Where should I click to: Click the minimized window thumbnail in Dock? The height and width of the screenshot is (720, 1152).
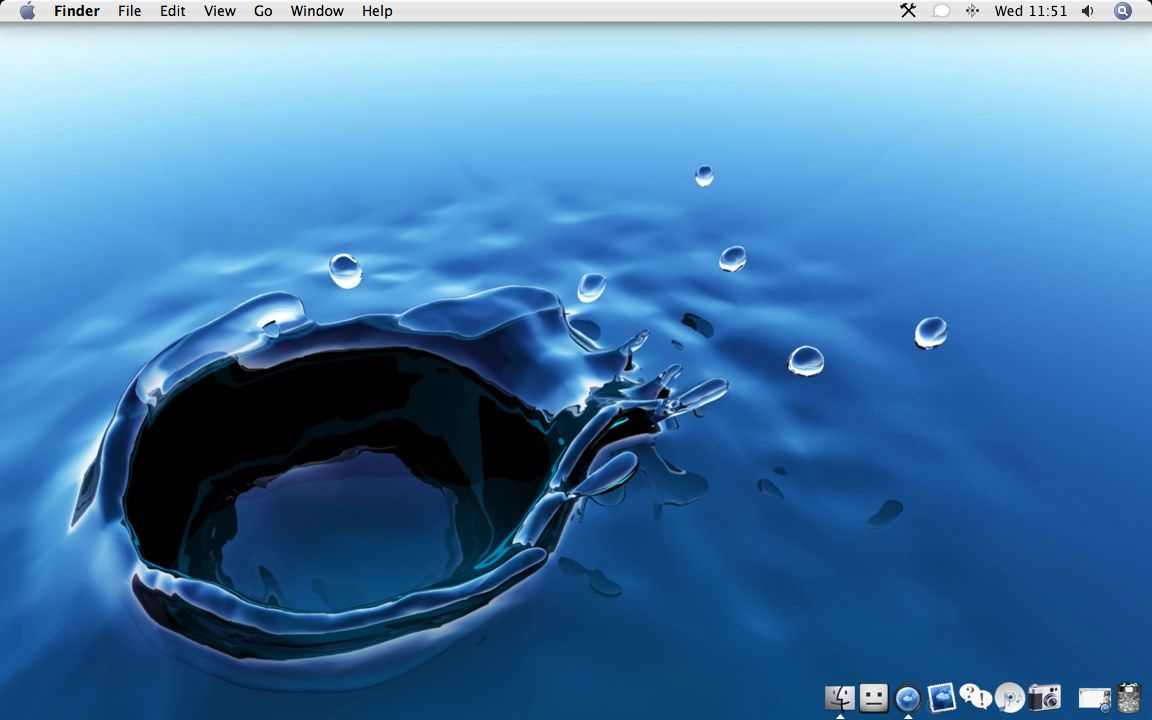coord(1095,699)
